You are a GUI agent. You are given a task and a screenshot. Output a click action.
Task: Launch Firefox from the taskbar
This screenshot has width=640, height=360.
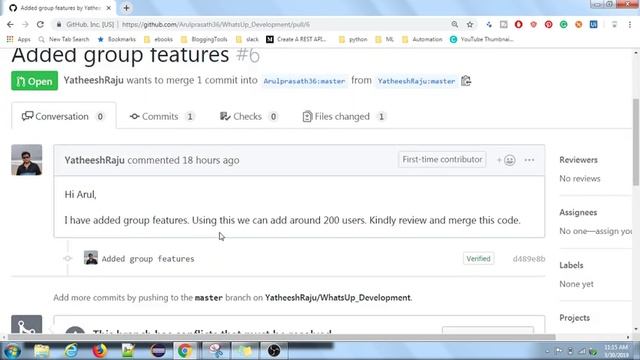[99, 351]
